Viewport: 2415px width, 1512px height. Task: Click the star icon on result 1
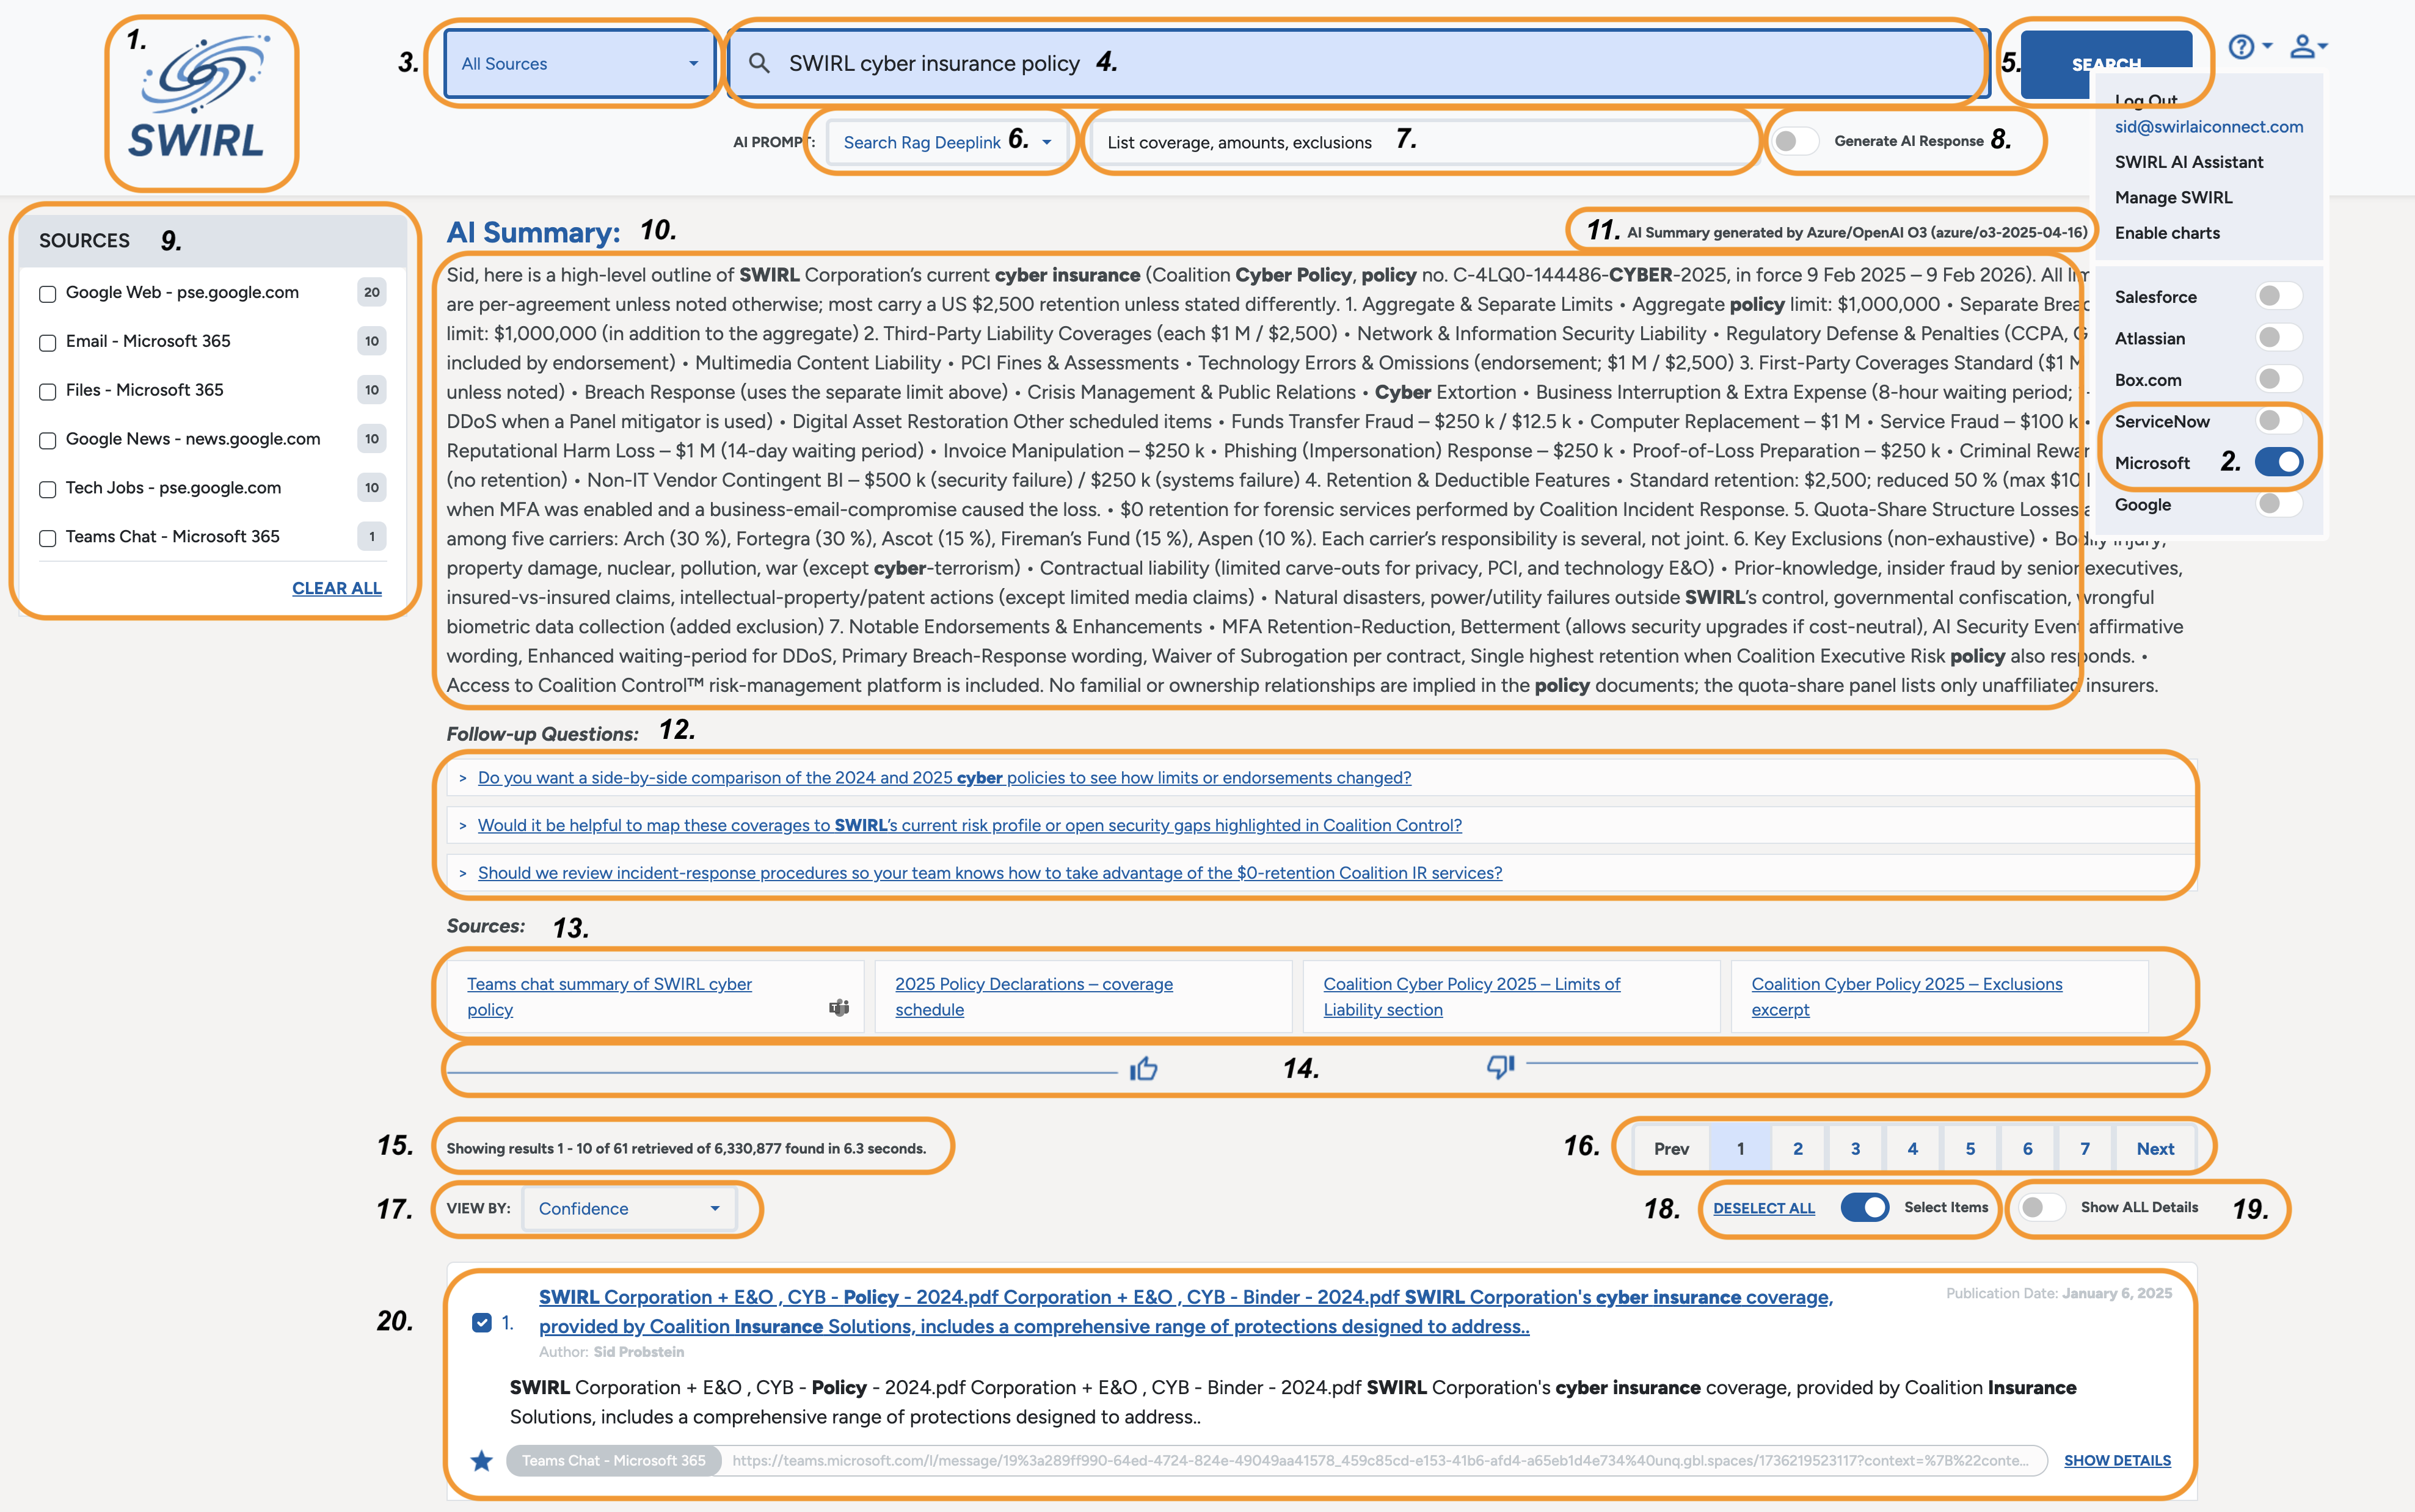[x=482, y=1461]
